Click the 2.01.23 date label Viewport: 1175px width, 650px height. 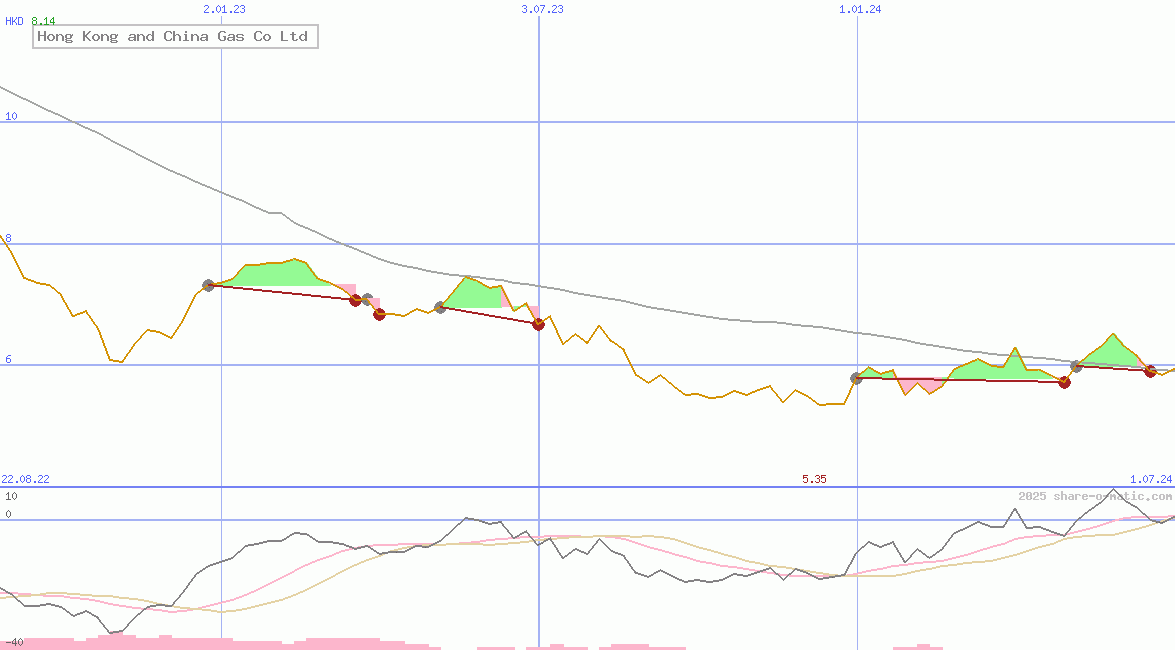pos(224,10)
